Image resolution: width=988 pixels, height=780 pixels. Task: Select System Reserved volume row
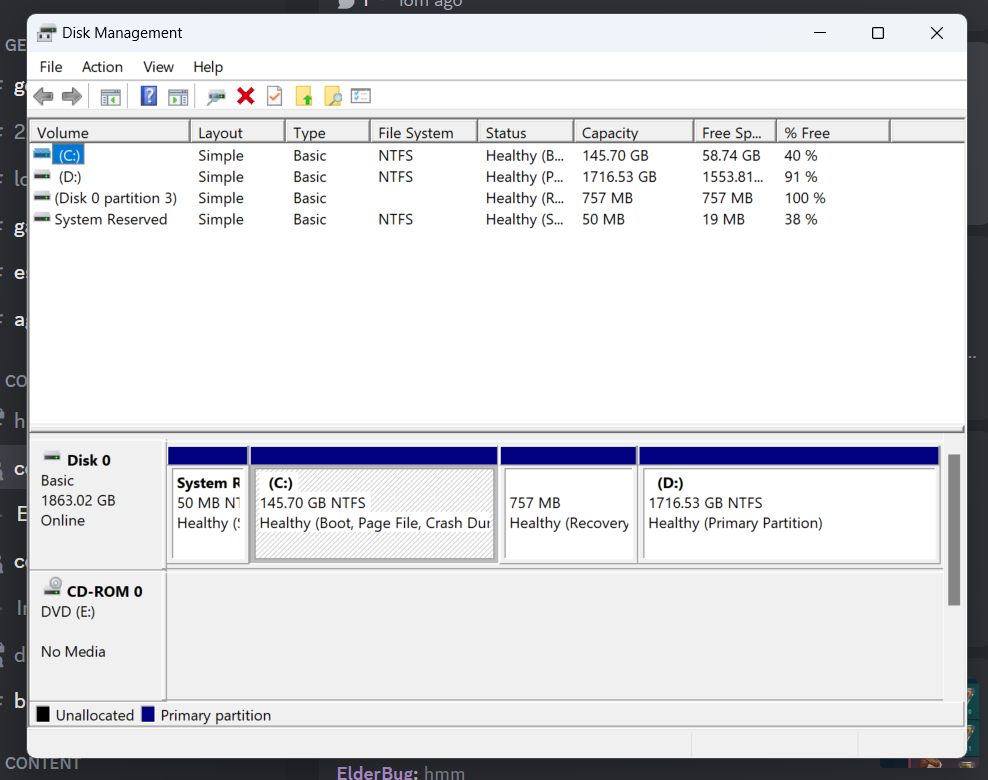point(110,220)
